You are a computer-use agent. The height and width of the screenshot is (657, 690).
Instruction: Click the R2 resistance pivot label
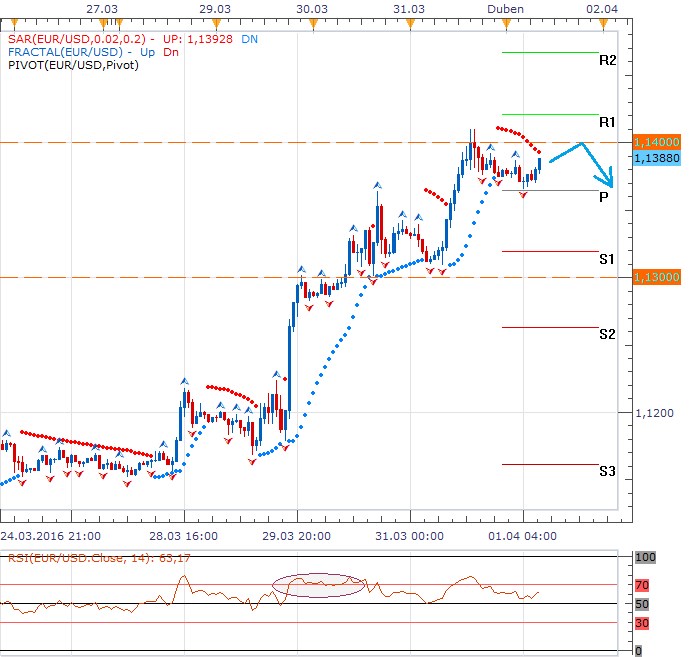click(607, 61)
